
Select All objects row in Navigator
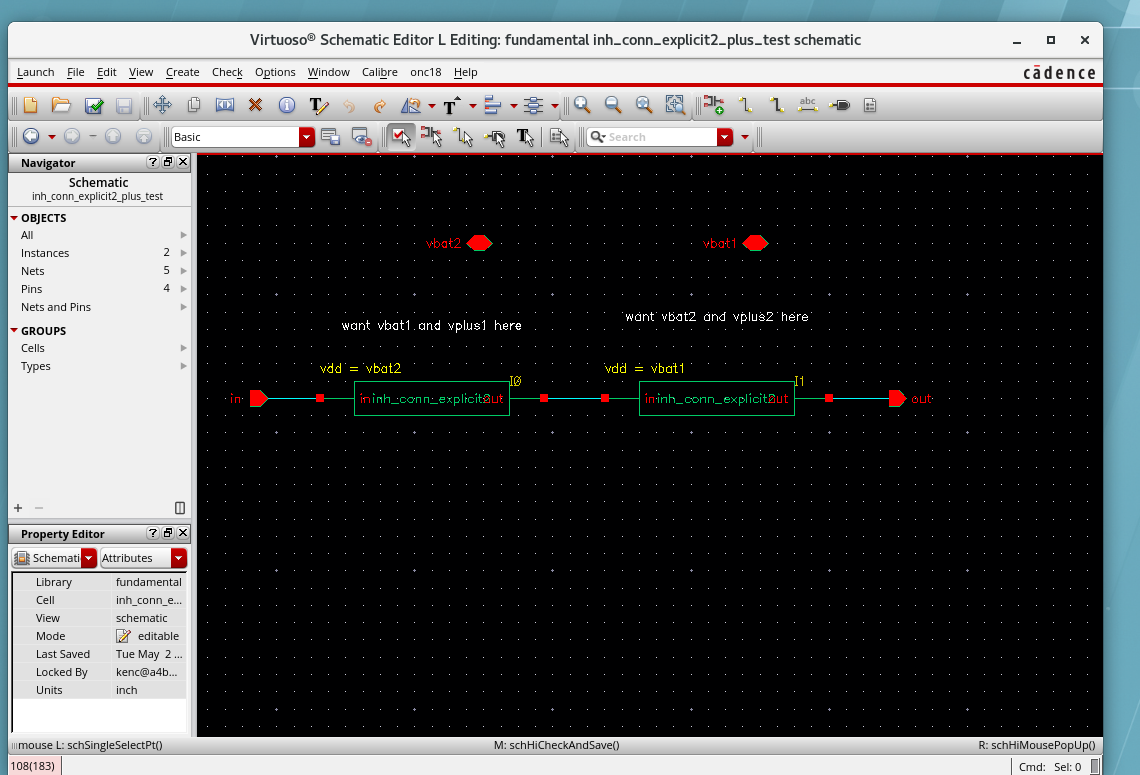tap(100, 235)
